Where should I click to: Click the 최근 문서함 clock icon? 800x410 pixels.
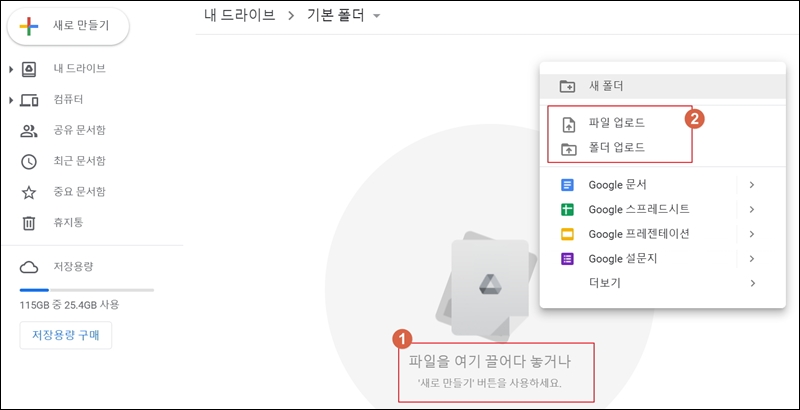pyautogui.click(x=29, y=162)
